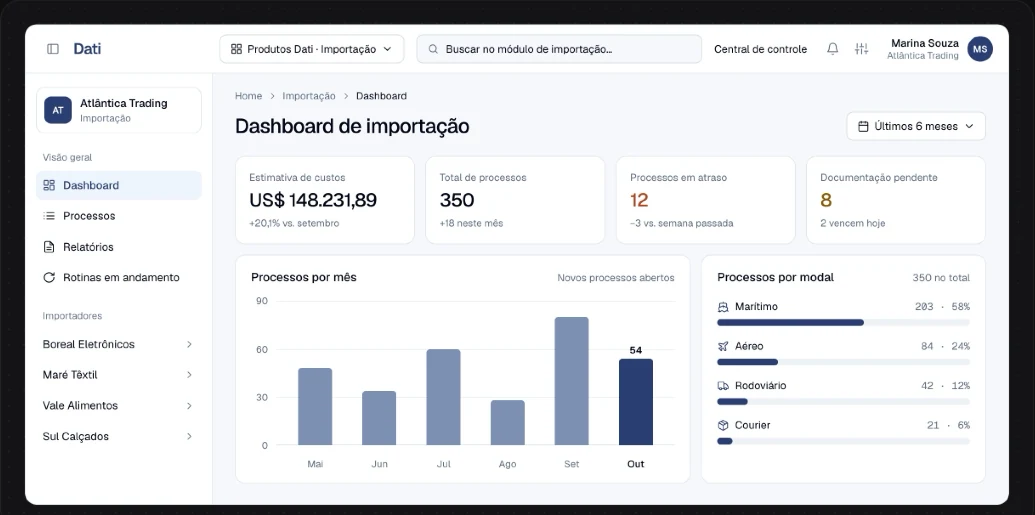Screen dimensions: 1035x515
Task: Open Relatórios in the sidebar
Action: pyautogui.click(x=119, y=247)
